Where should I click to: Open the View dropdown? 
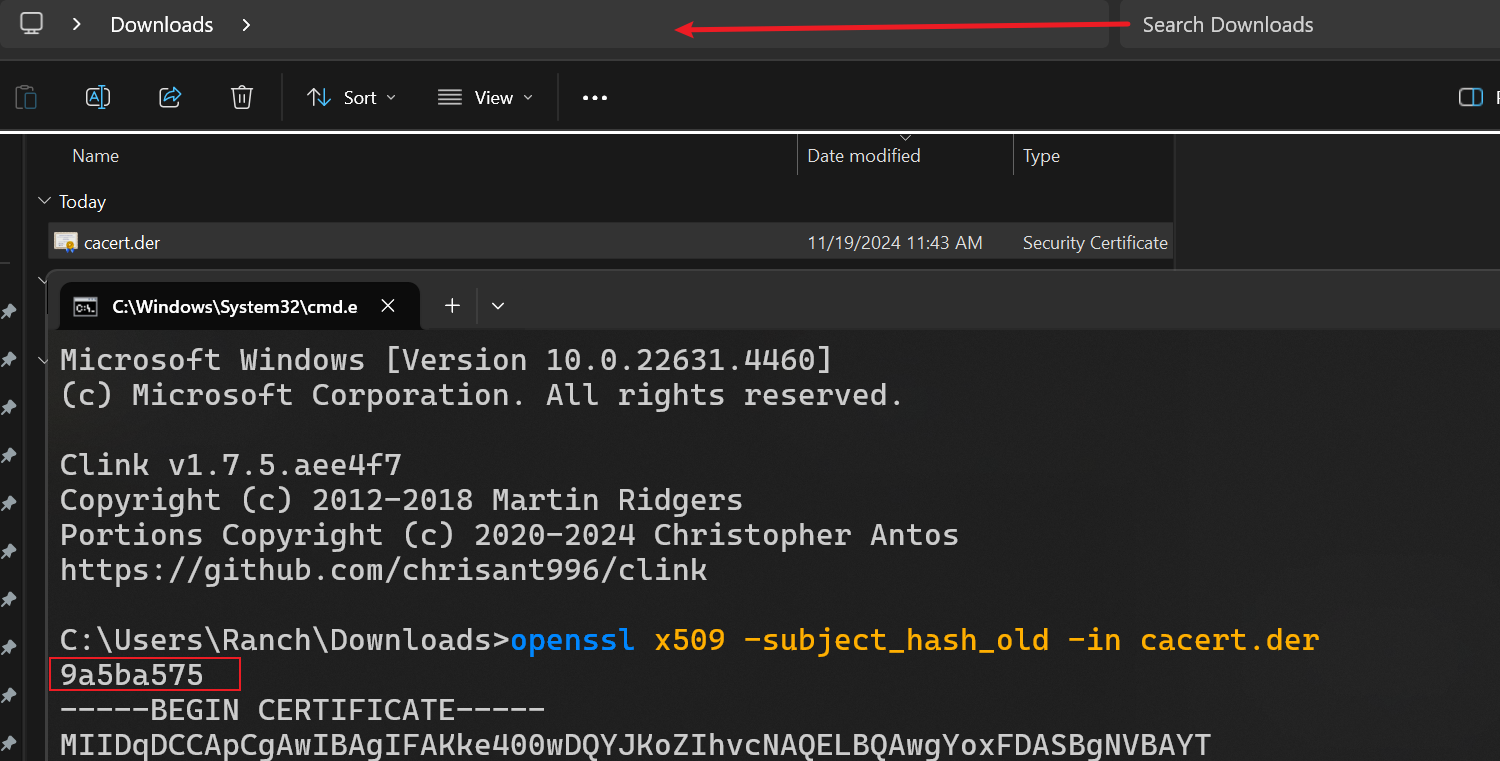pos(485,98)
